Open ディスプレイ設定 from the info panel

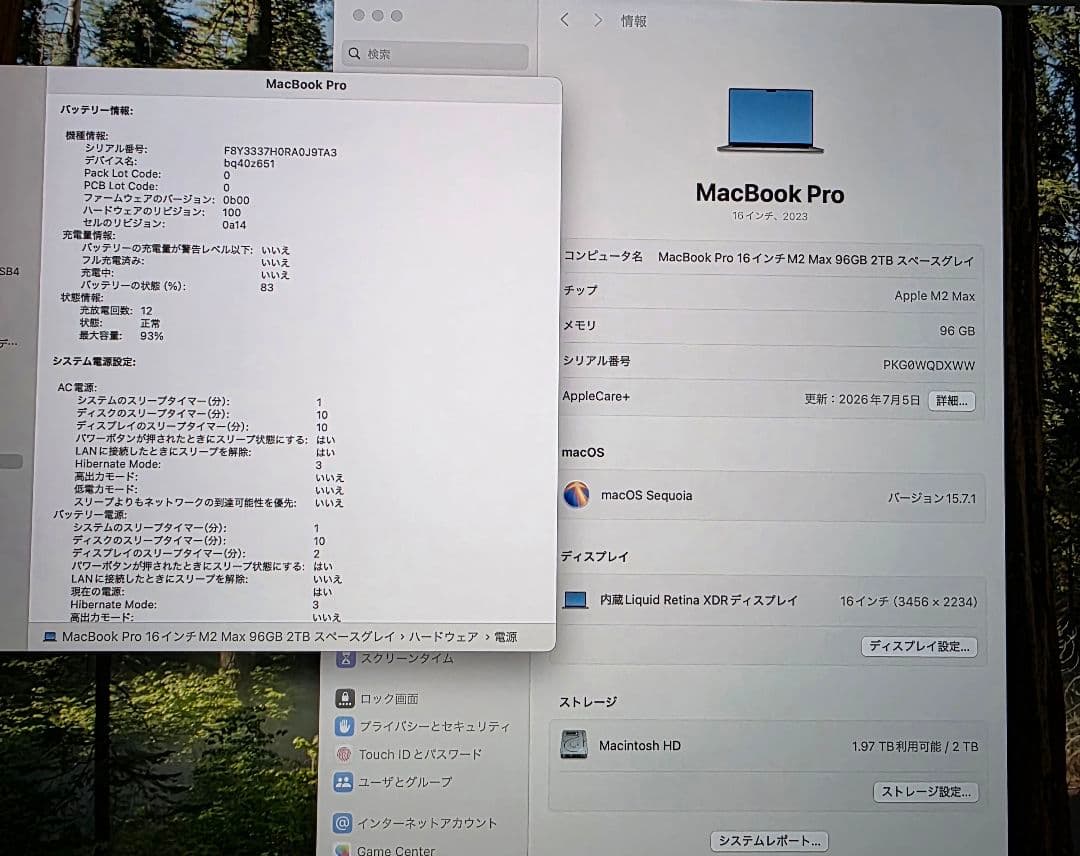919,646
